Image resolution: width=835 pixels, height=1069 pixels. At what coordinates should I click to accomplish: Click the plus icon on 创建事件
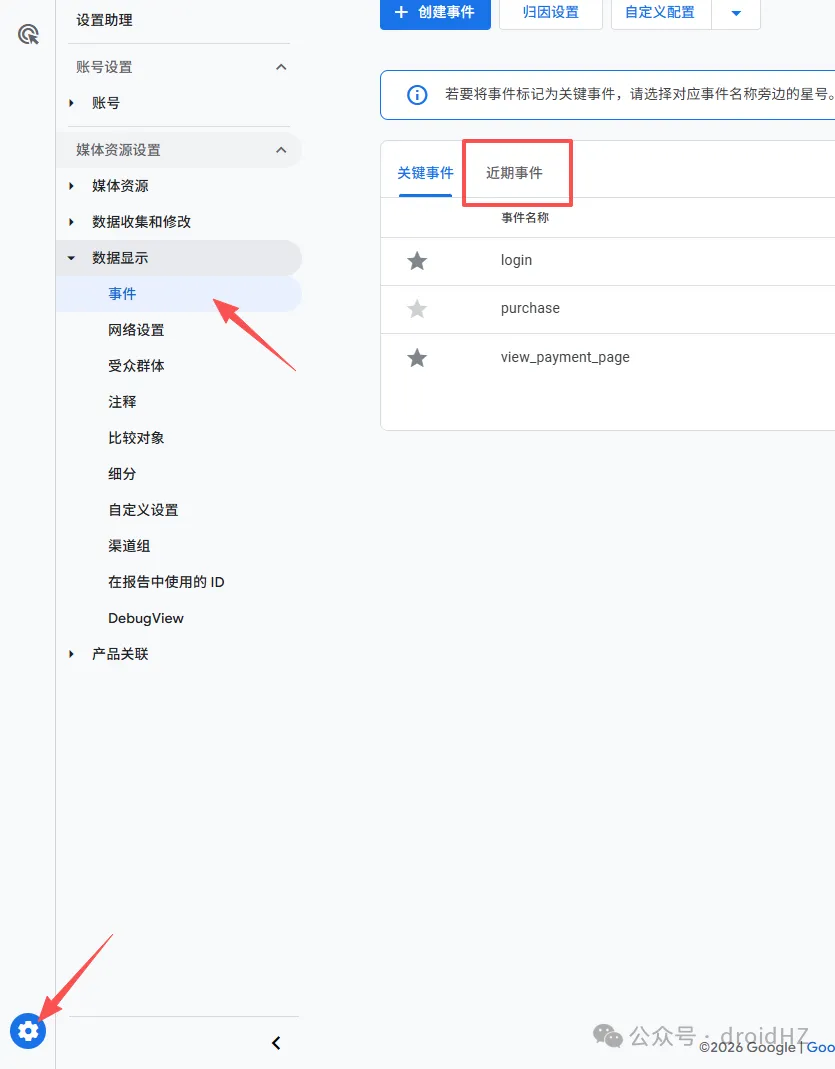[x=399, y=13]
